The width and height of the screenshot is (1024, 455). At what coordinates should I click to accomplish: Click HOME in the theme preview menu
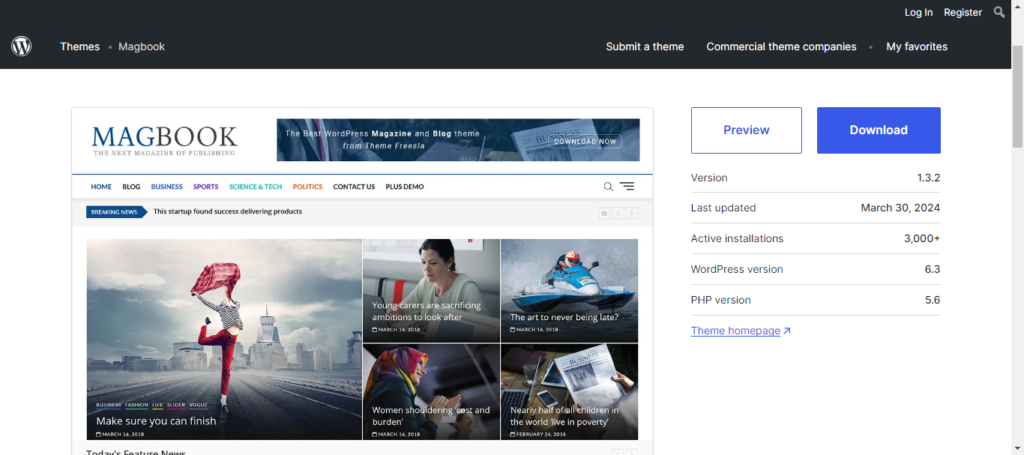tap(101, 187)
